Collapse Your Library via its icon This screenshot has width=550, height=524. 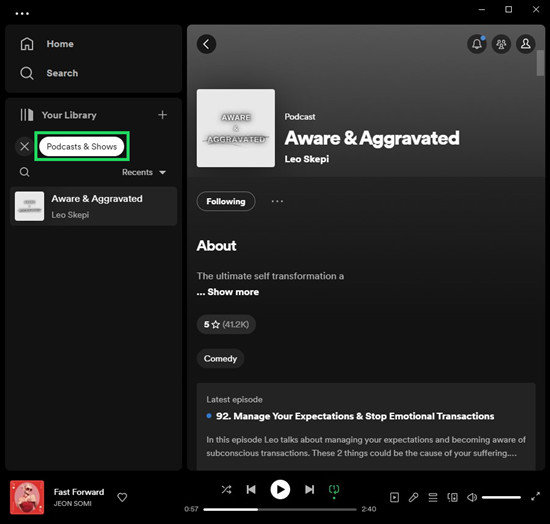coord(27,115)
